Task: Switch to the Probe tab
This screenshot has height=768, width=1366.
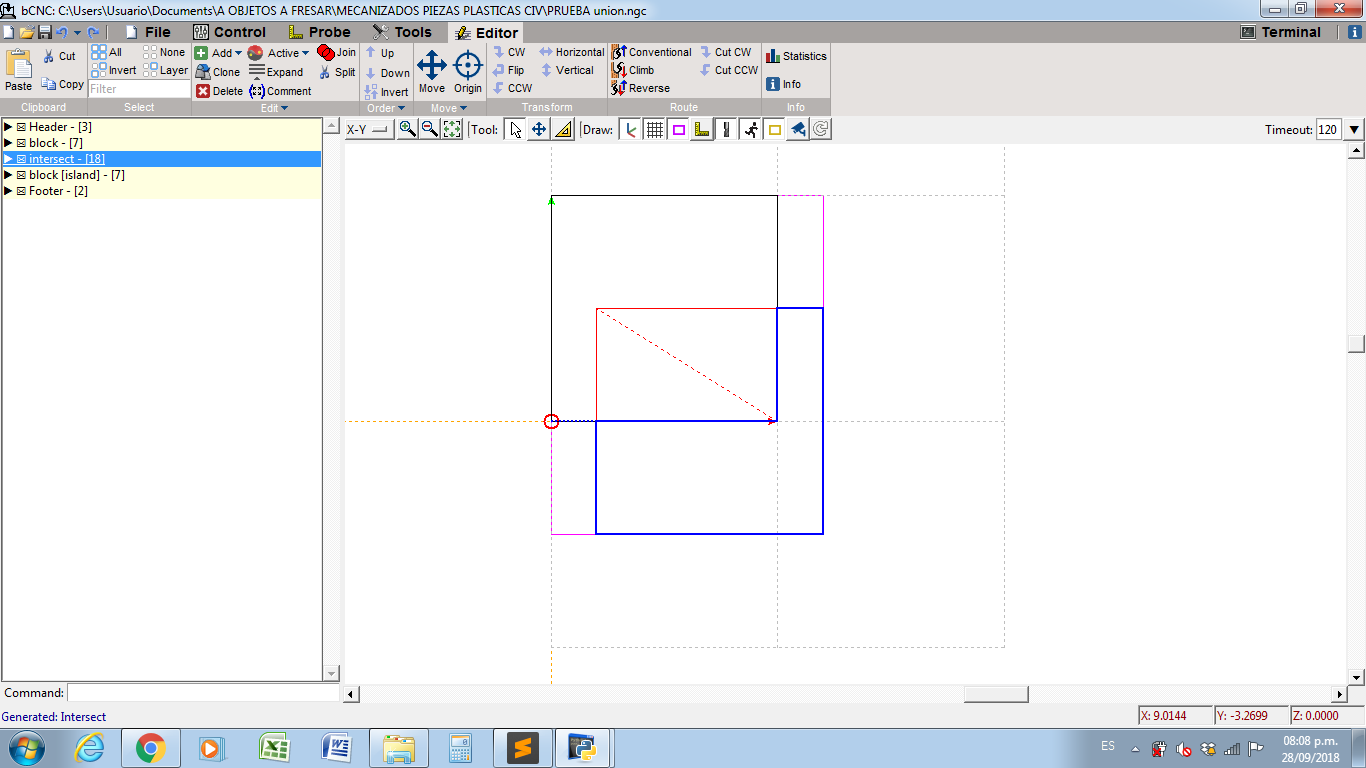Action: coord(319,32)
